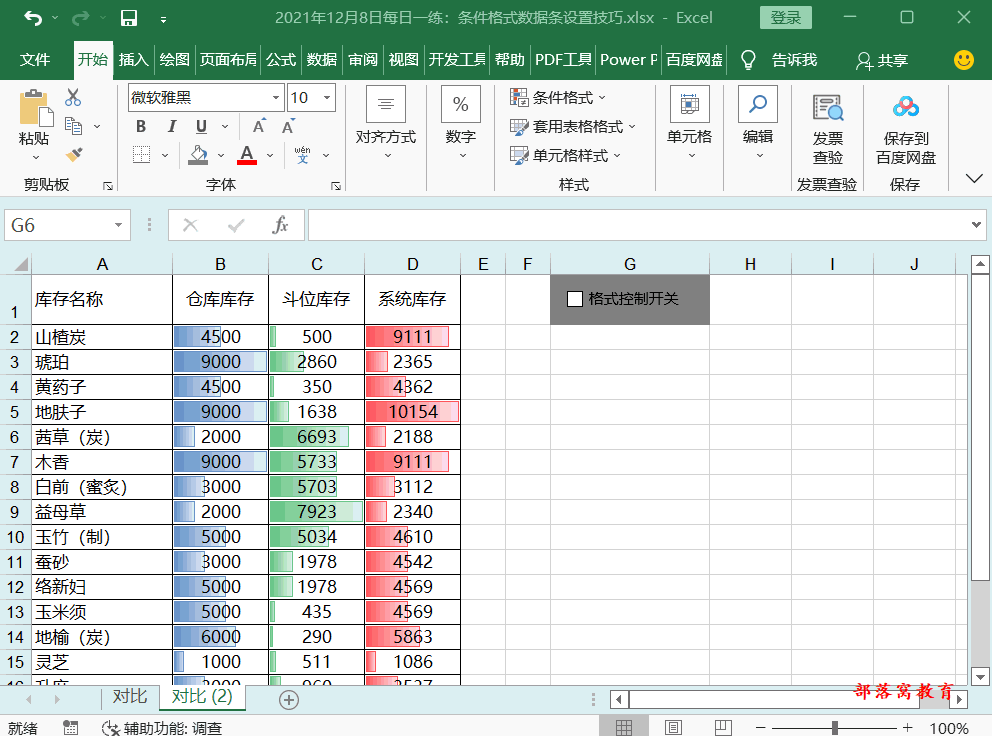Open Quick Access Toolbar customize dropdown

(x=163, y=20)
